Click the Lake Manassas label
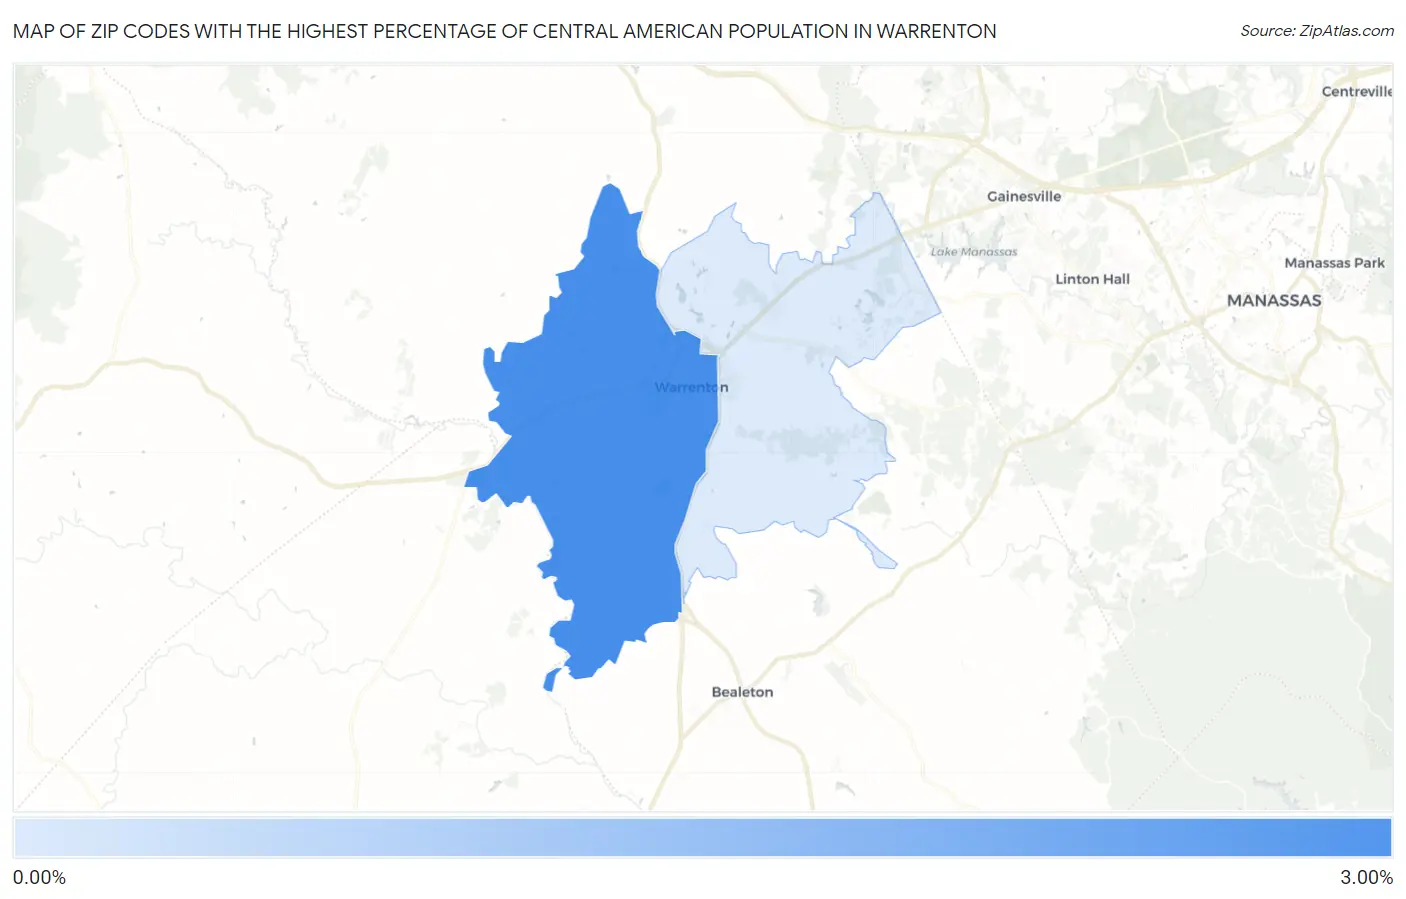The image size is (1406, 899). click(x=974, y=252)
